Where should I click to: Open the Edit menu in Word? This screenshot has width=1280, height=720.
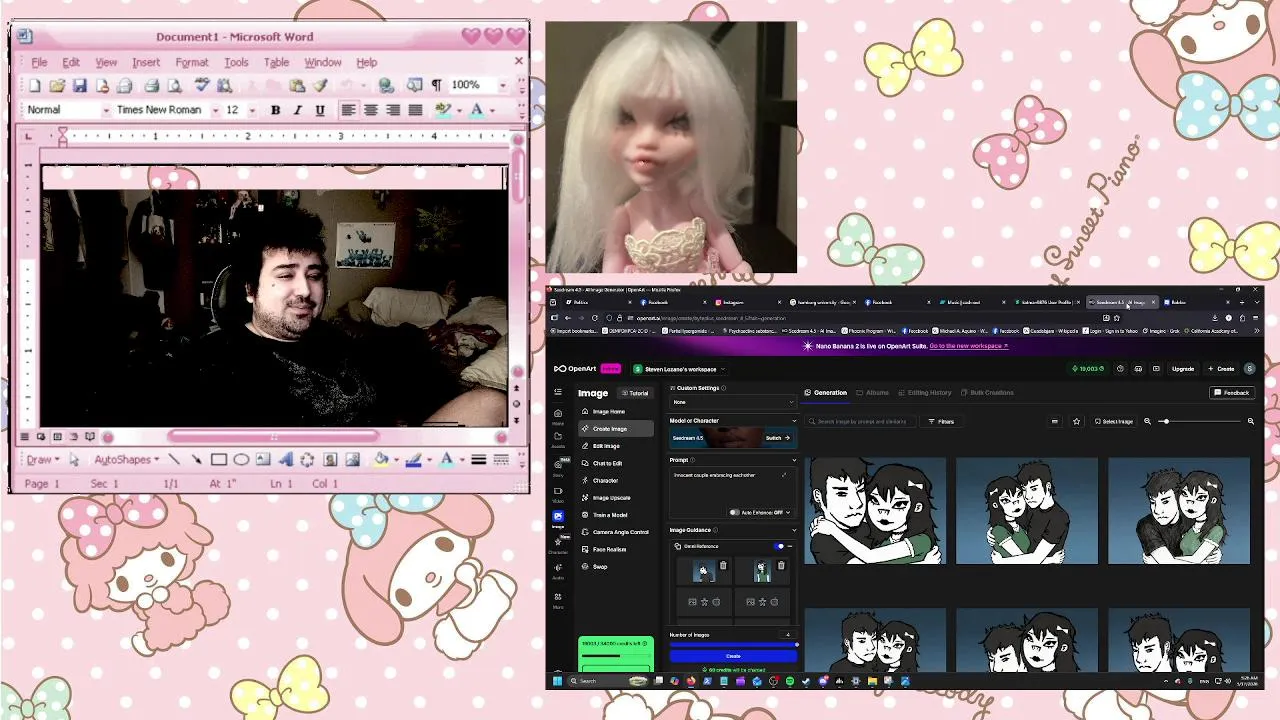click(71, 62)
